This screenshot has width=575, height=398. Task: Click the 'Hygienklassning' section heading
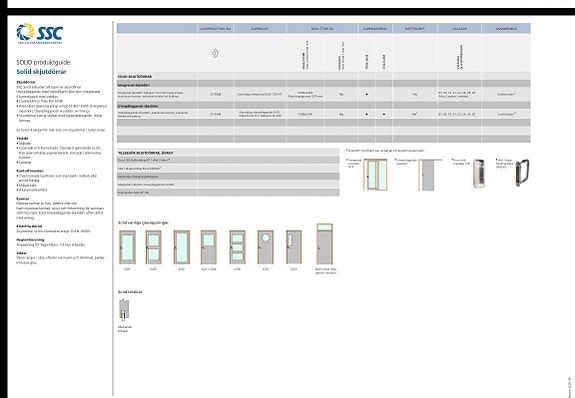30,240
